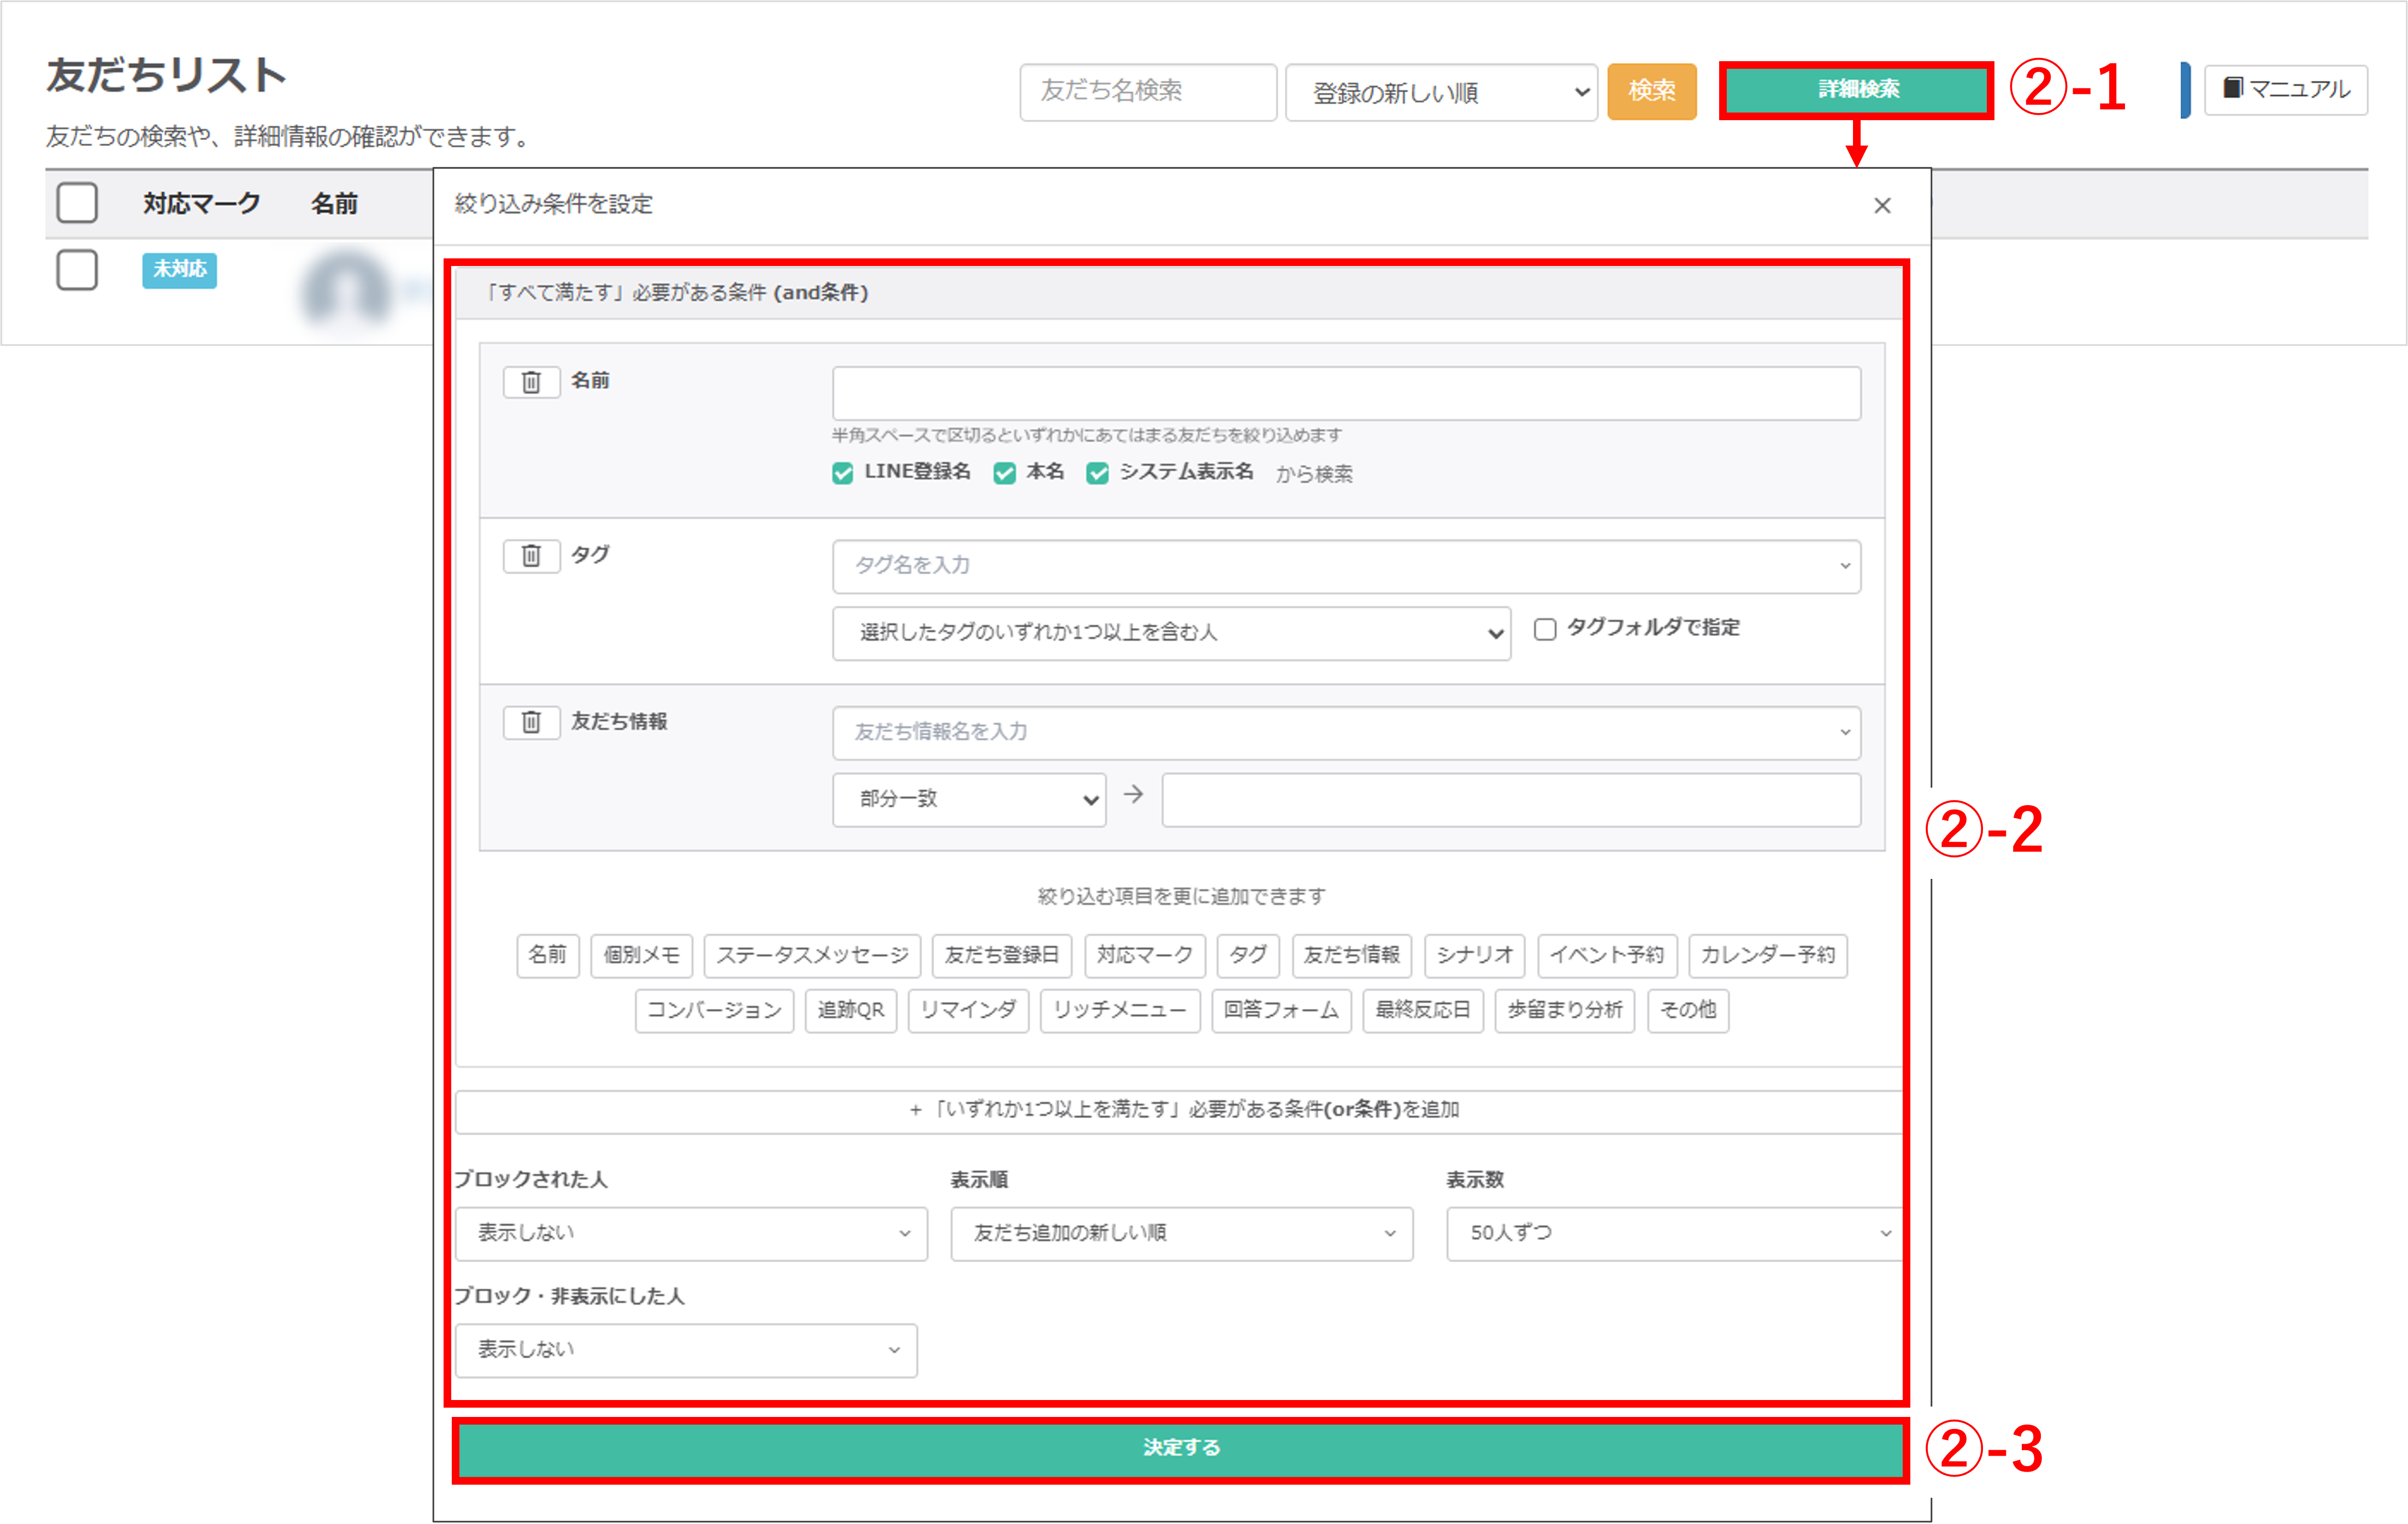Uncheck the LINE登録名 checkbox

coord(843,473)
